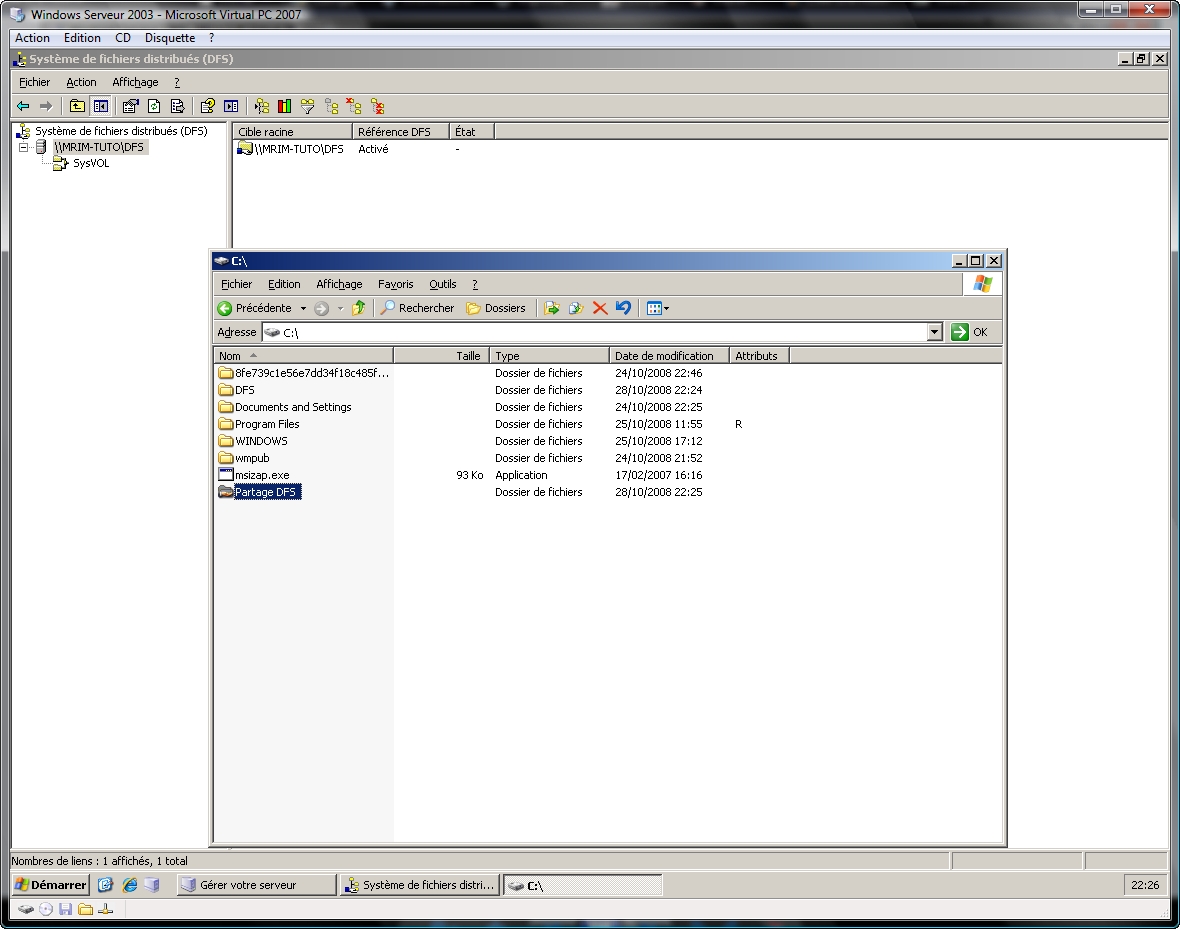Viewport: 1180px width, 929px height.
Task: Click the Explorer forward arrow icon
Action: click(x=321, y=308)
